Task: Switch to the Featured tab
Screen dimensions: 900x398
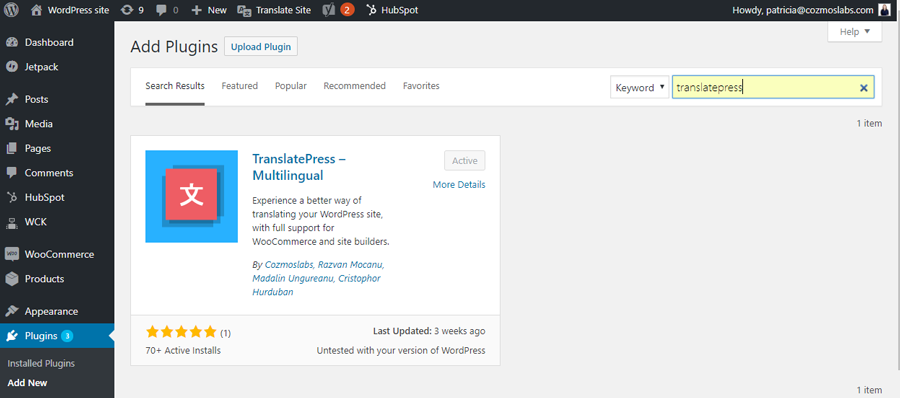Action: pos(239,86)
